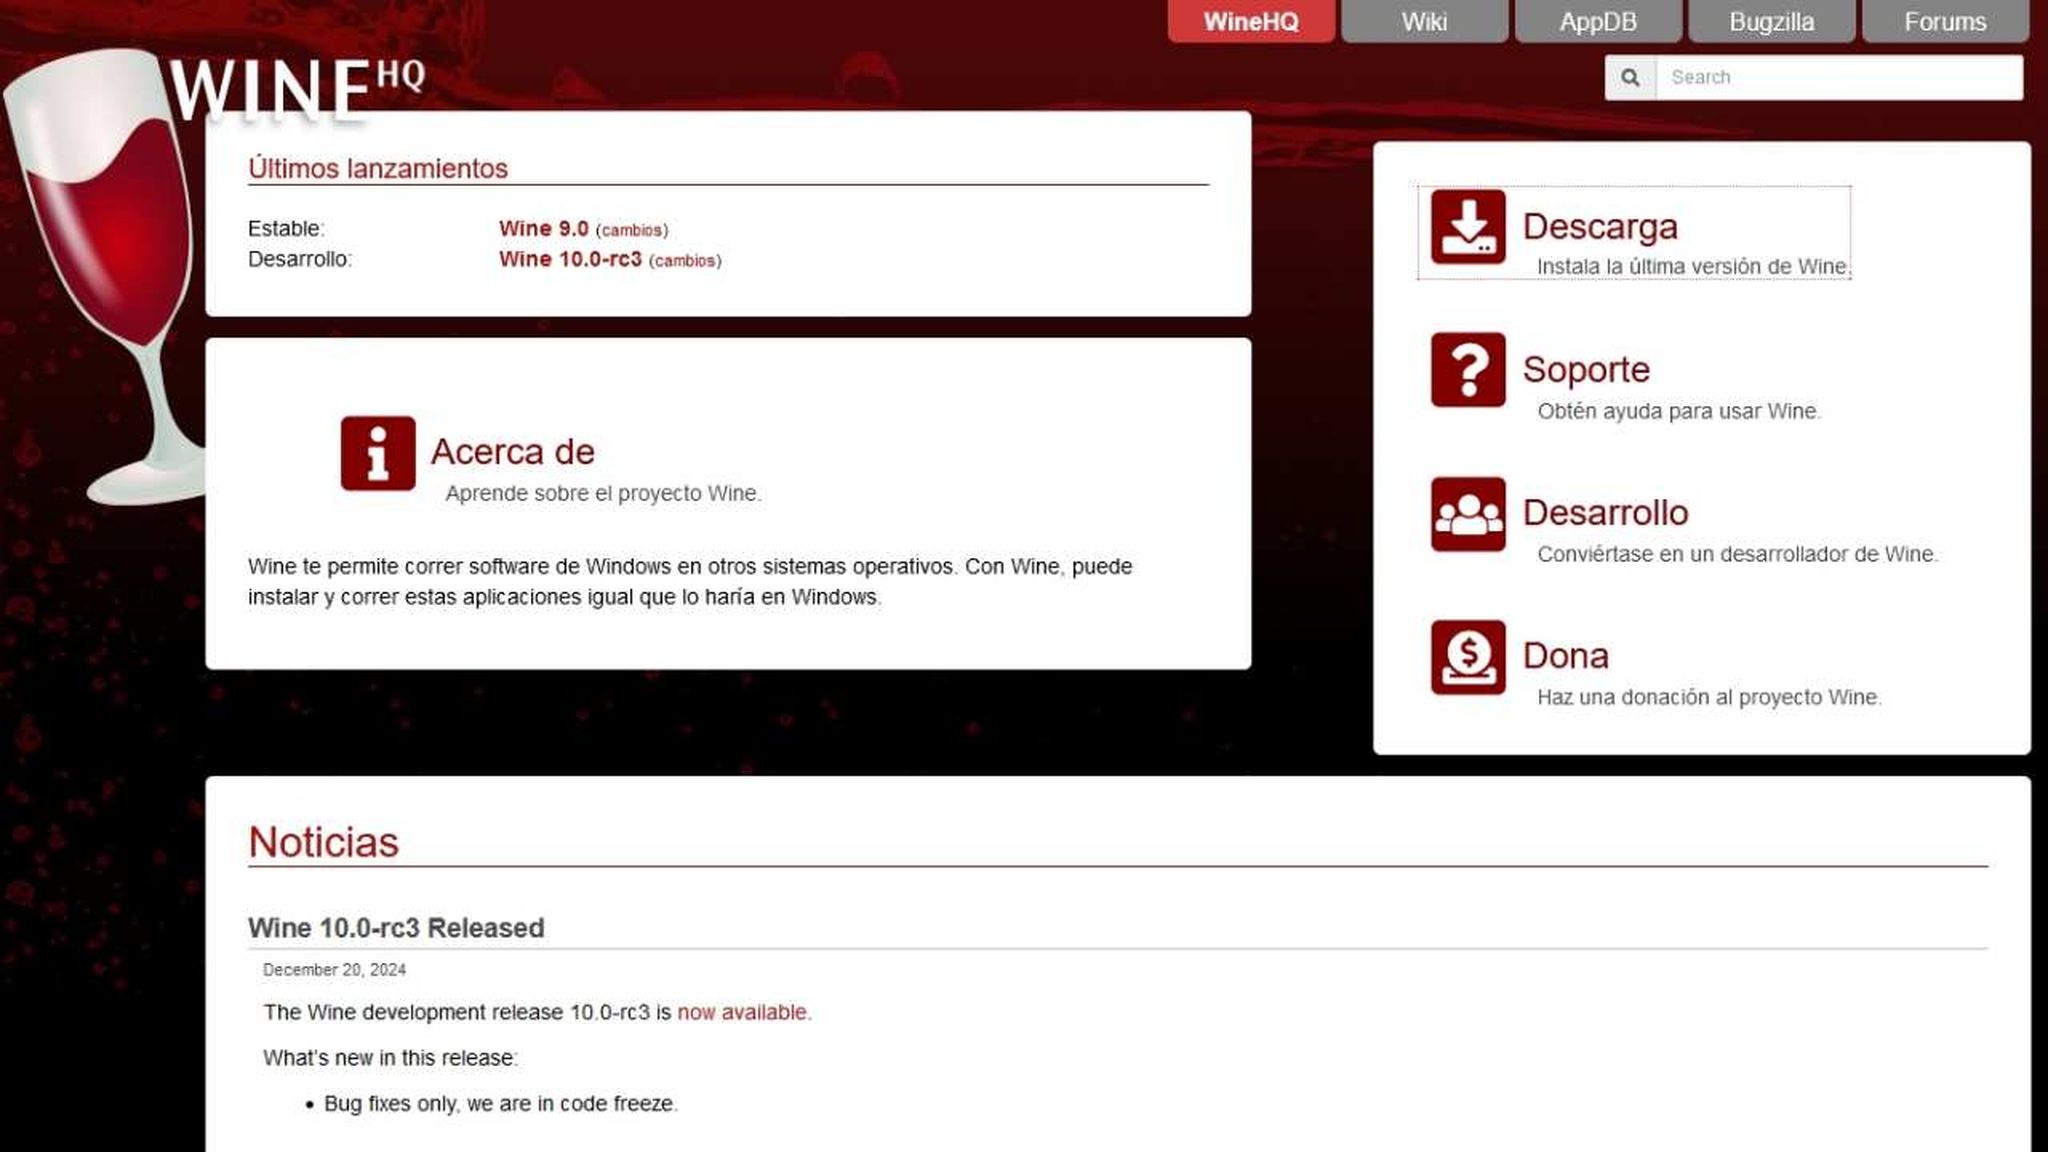Click cambios next to Wine 9.0
The height and width of the screenshot is (1152, 2048).
pos(632,229)
